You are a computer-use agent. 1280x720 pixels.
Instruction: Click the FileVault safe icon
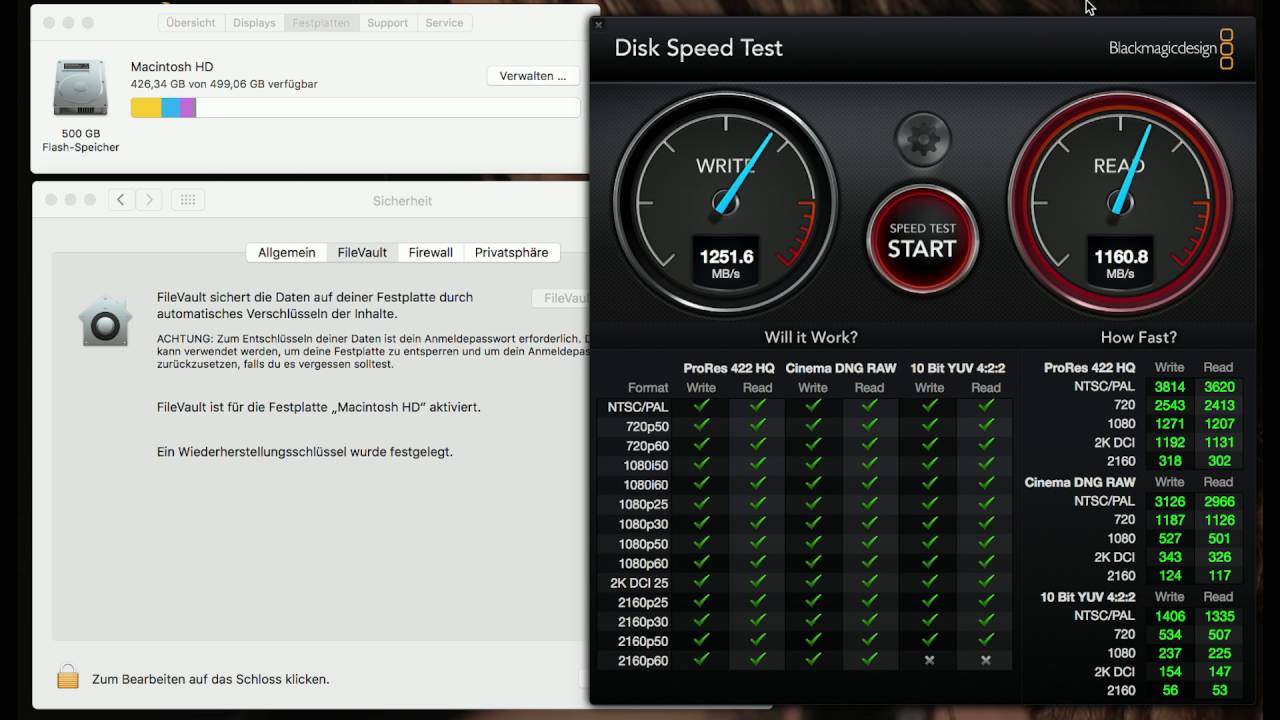[x=105, y=322]
